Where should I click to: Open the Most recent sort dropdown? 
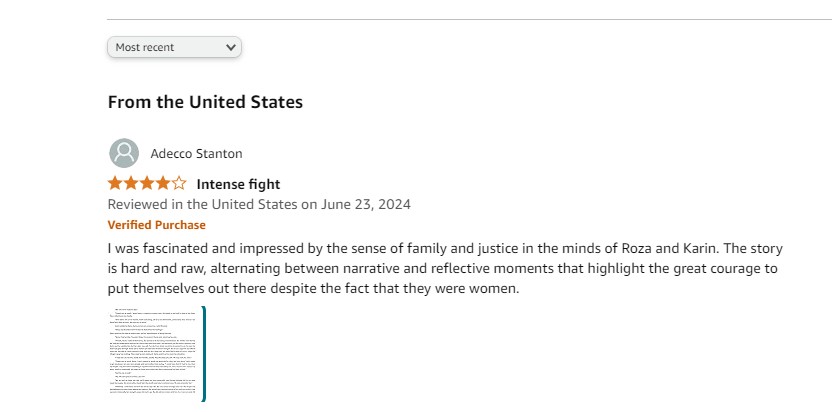[173, 47]
